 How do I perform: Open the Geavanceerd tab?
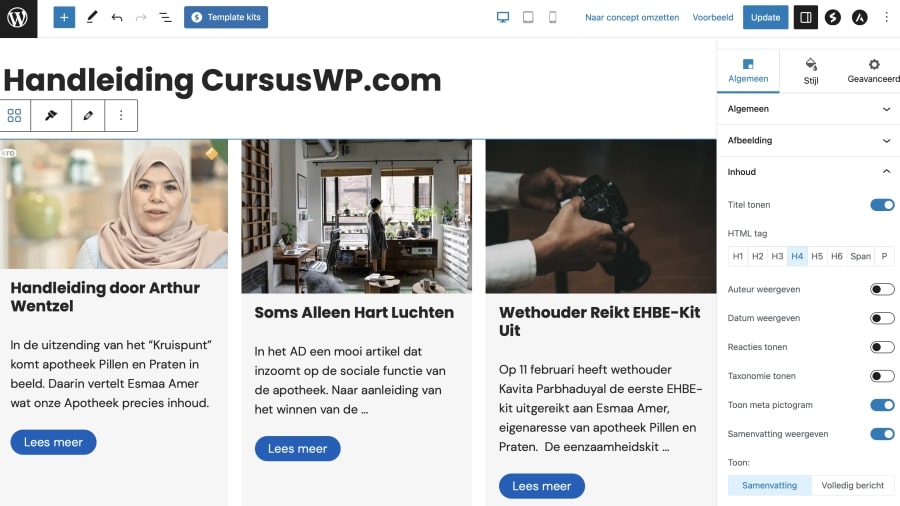(873, 72)
